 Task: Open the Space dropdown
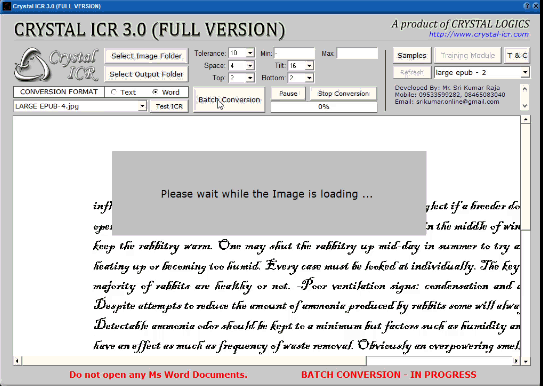click(250, 65)
